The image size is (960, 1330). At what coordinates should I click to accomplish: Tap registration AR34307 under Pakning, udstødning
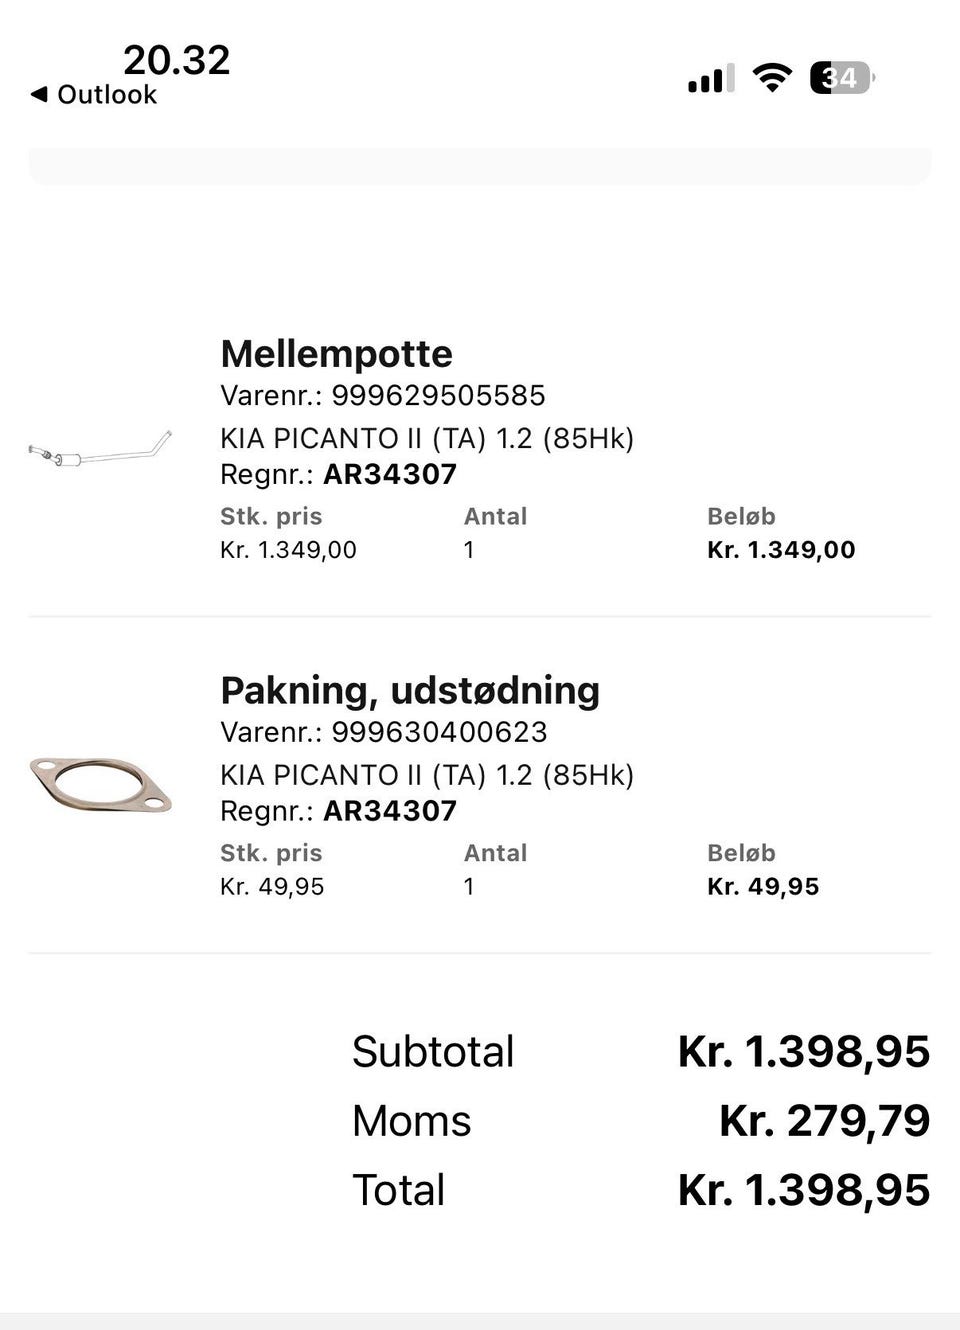click(390, 811)
